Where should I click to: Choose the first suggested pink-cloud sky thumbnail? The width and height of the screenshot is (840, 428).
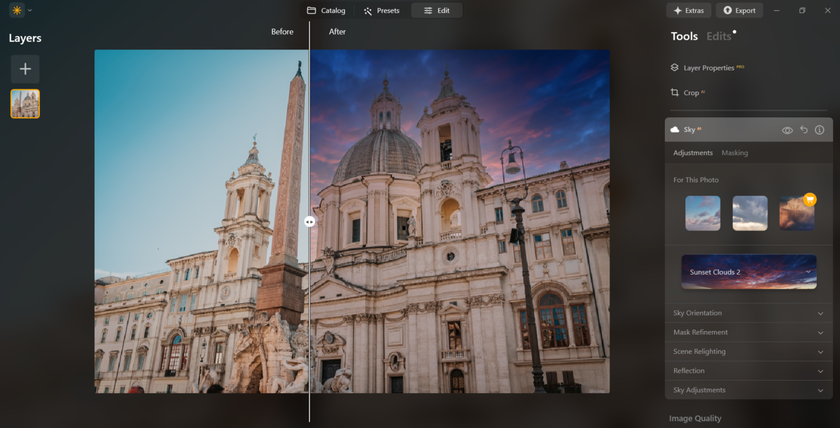703,213
